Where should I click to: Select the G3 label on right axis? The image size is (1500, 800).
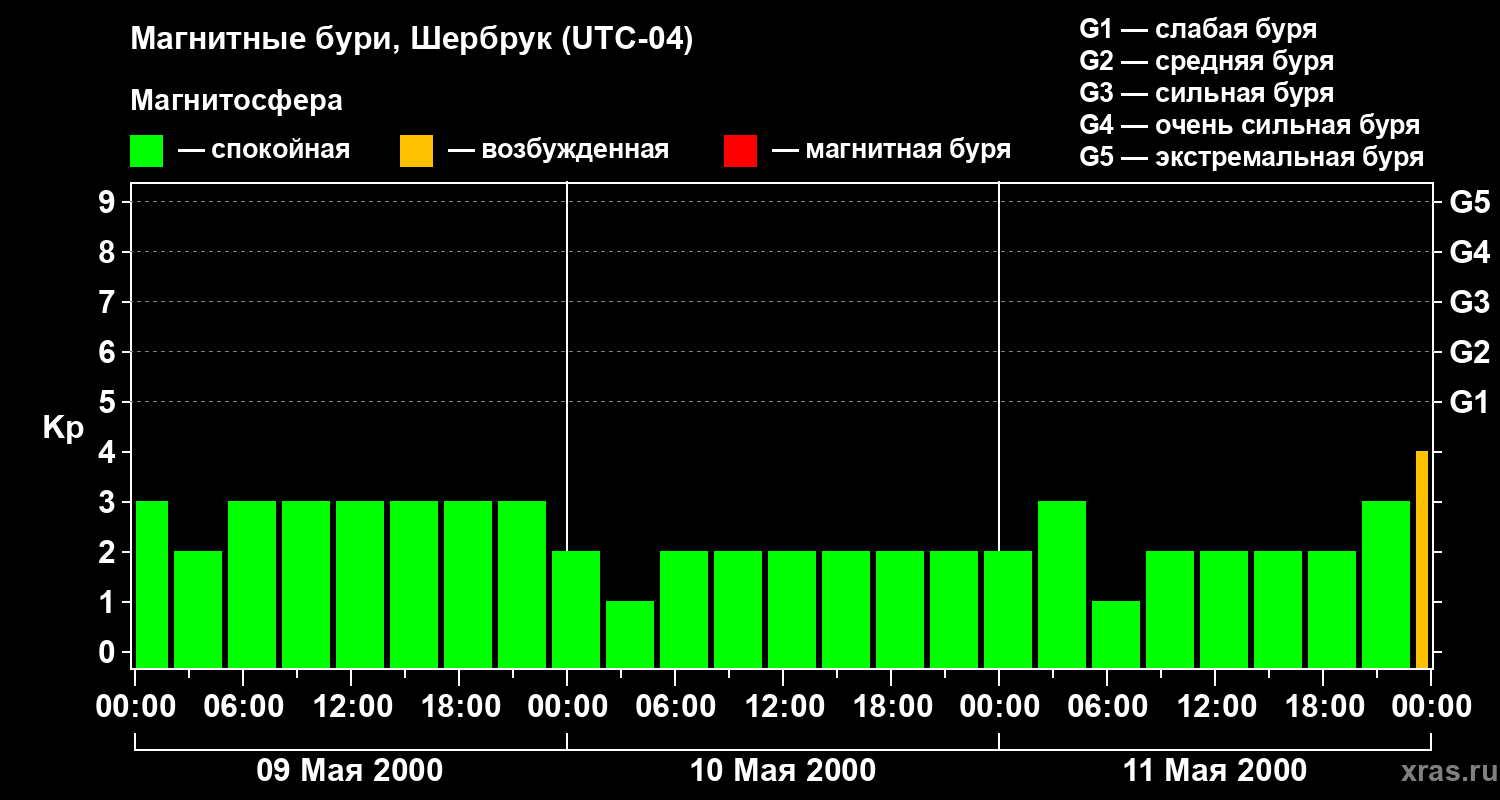pyautogui.click(x=1469, y=303)
